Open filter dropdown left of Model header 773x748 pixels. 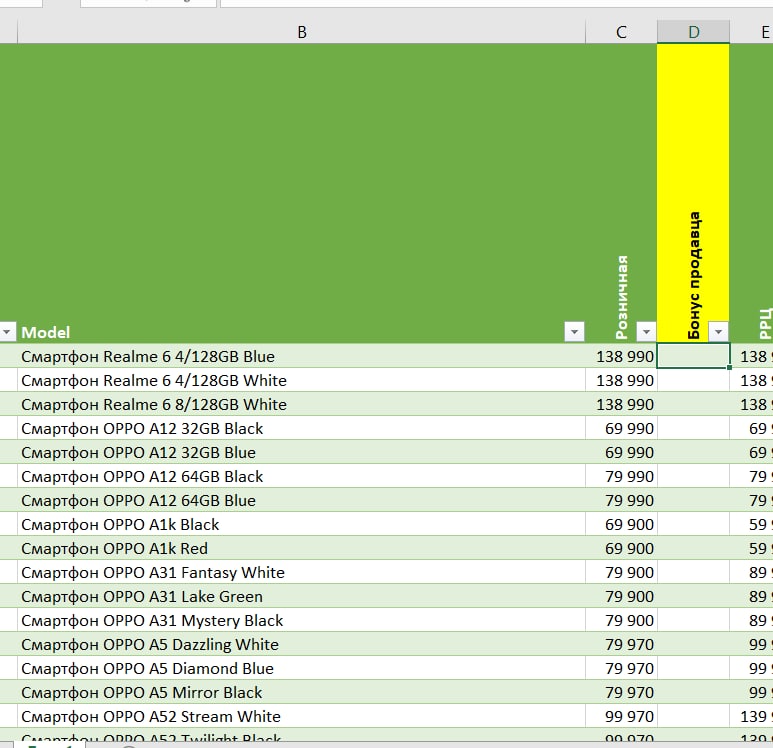(x=7, y=331)
